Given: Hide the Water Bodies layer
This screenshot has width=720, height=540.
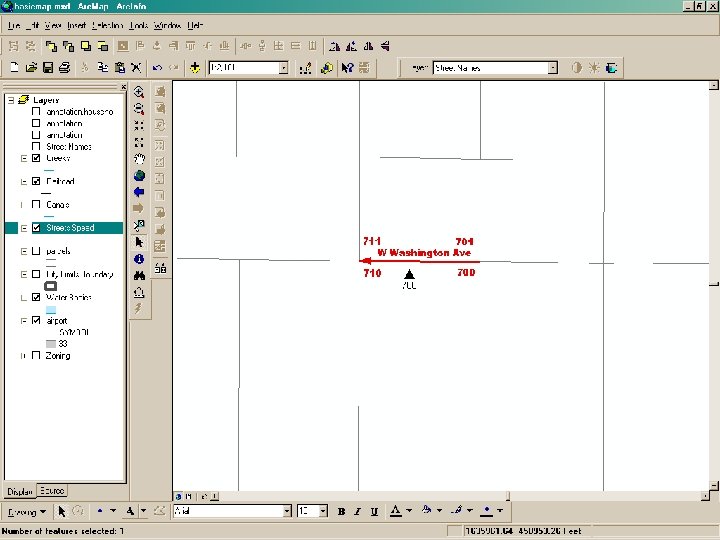Looking at the screenshot, I should click(x=36, y=297).
